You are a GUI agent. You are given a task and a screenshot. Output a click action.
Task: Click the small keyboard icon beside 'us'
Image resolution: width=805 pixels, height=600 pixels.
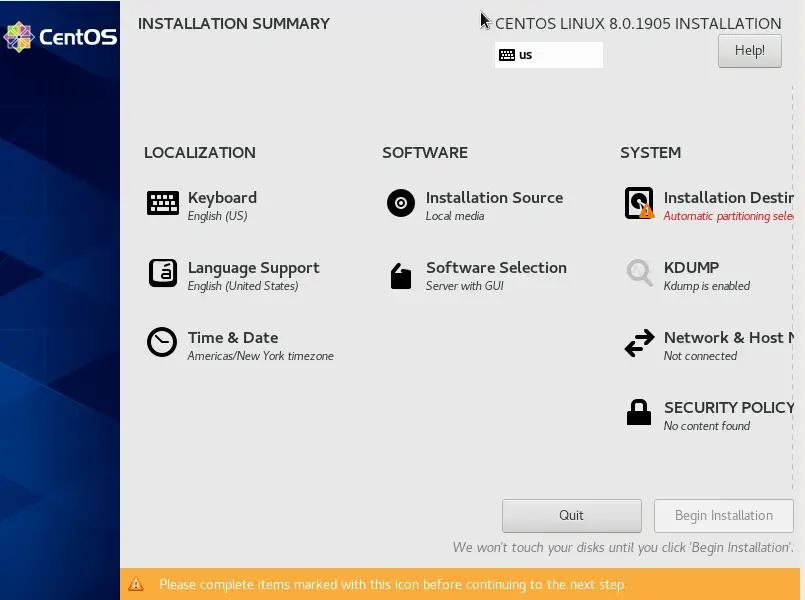(x=507, y=55)
